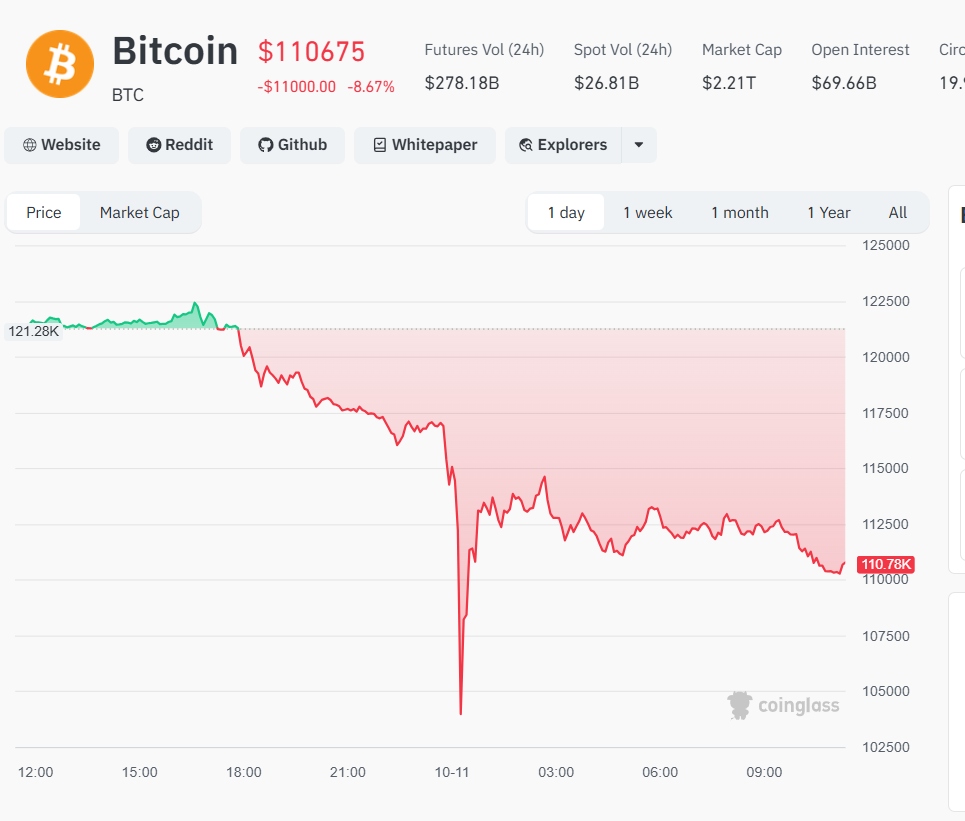Expand the Explorers dropdown arrow

tap(639, 145)
